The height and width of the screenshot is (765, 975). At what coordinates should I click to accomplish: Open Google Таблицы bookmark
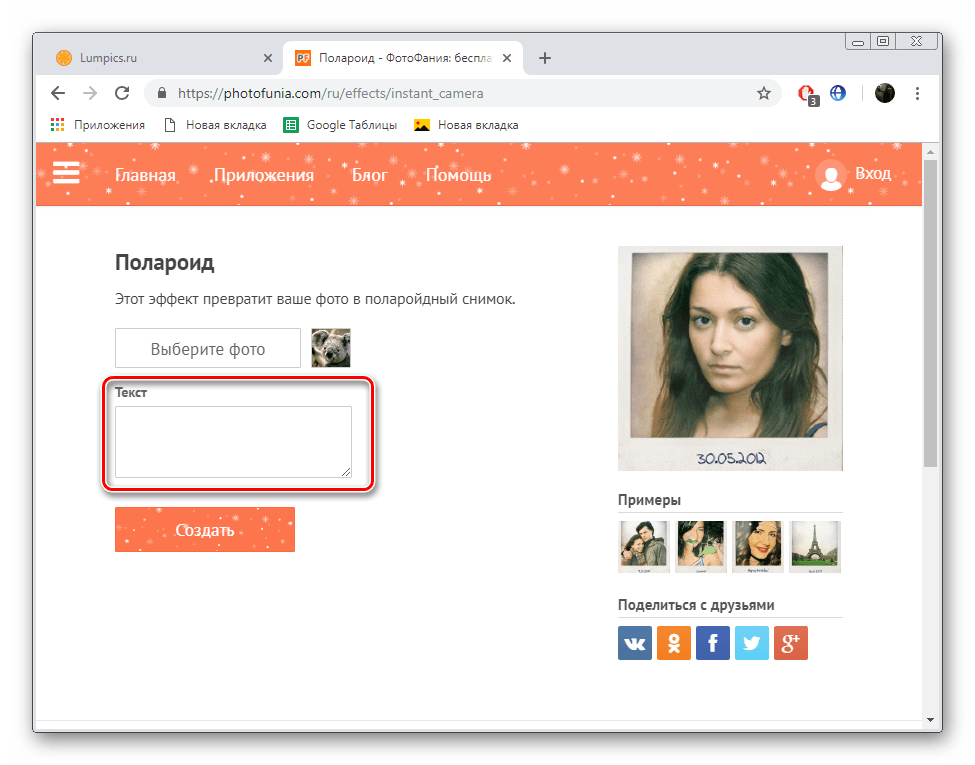[341, 125]
